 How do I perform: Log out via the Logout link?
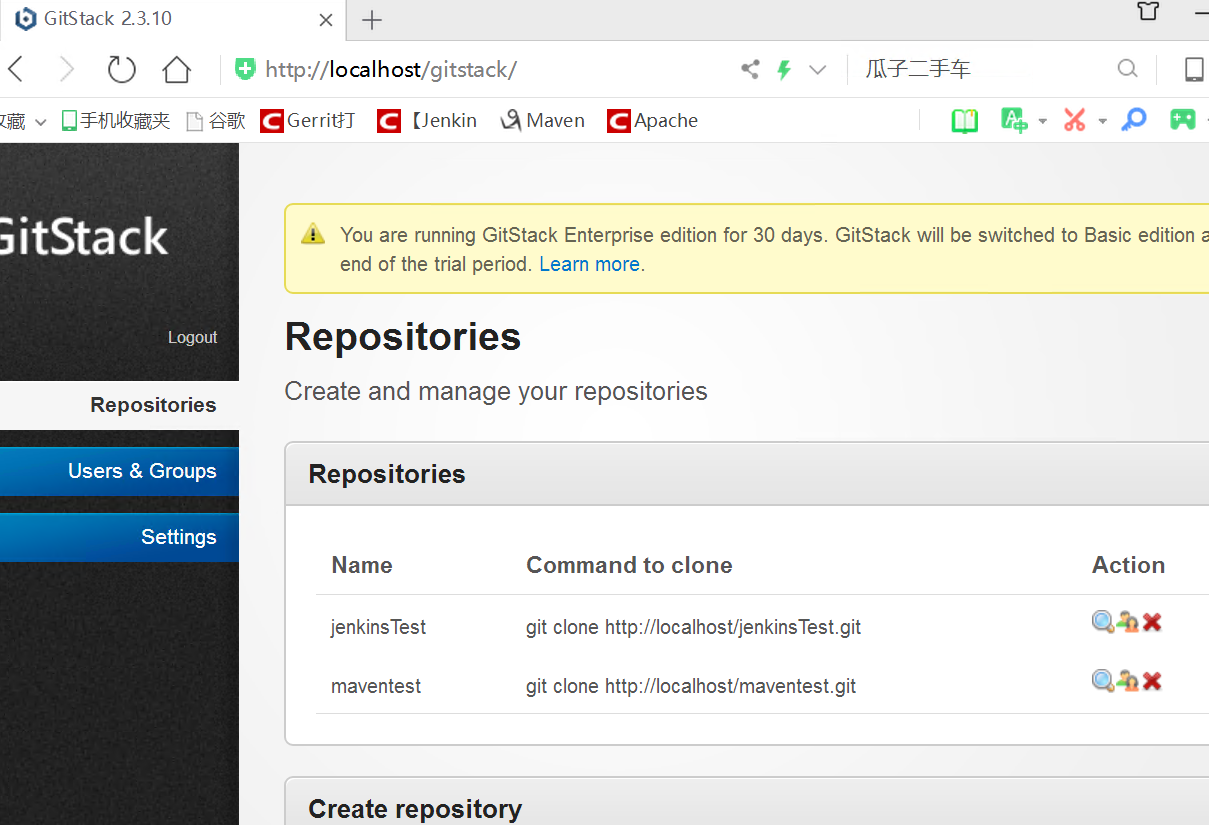[x=192, y=338]
